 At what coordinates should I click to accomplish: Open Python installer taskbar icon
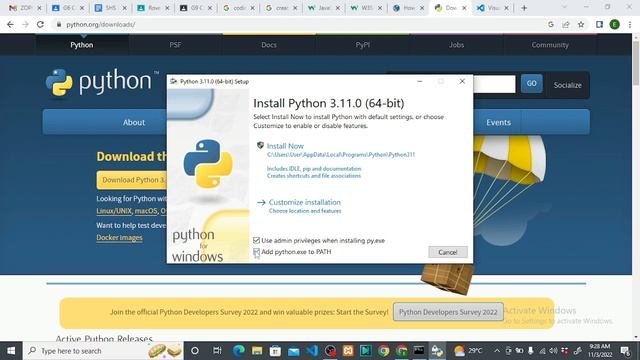[x=437, y=351]
